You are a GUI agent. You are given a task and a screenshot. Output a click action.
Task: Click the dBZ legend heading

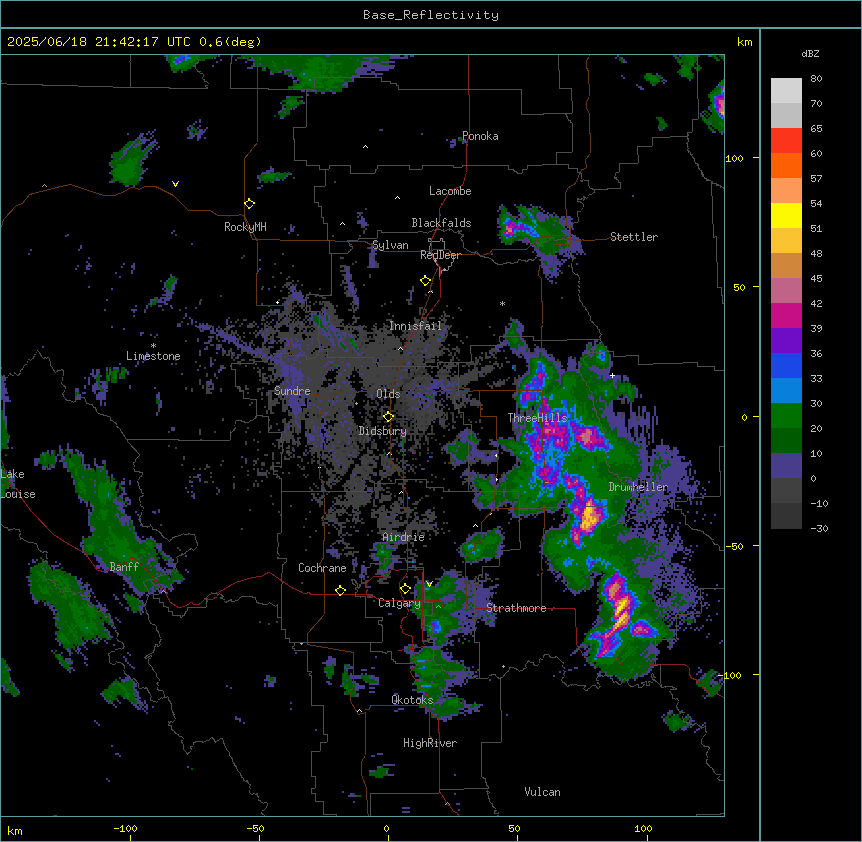point(810,53)
